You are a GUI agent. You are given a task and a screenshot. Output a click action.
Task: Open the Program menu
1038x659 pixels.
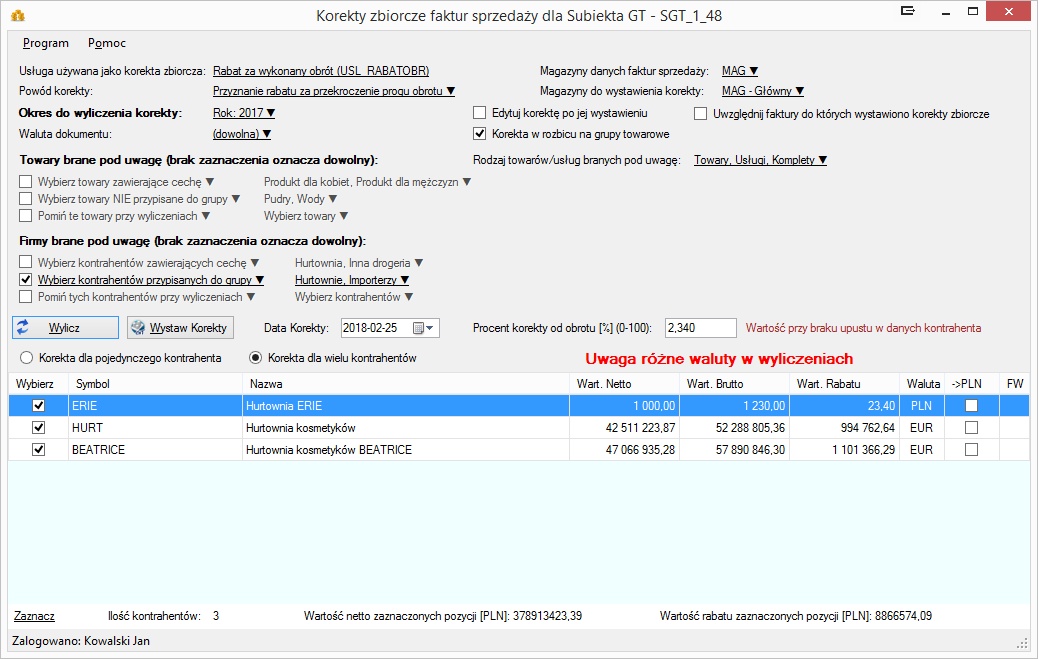[46, 43]
